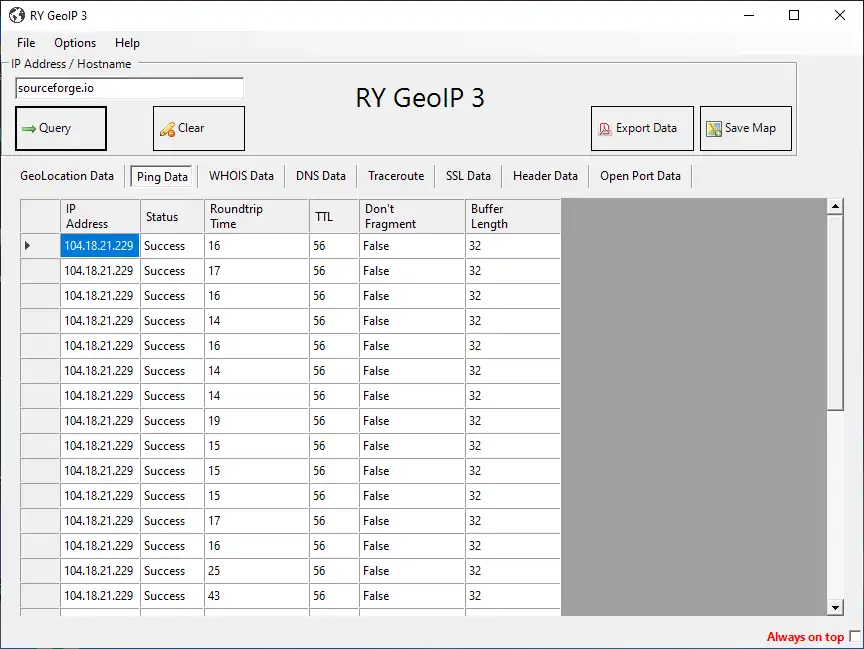Click the eraser icon on Clear
864x649 pixels.
pyautogui.click(x=167, y=129)
